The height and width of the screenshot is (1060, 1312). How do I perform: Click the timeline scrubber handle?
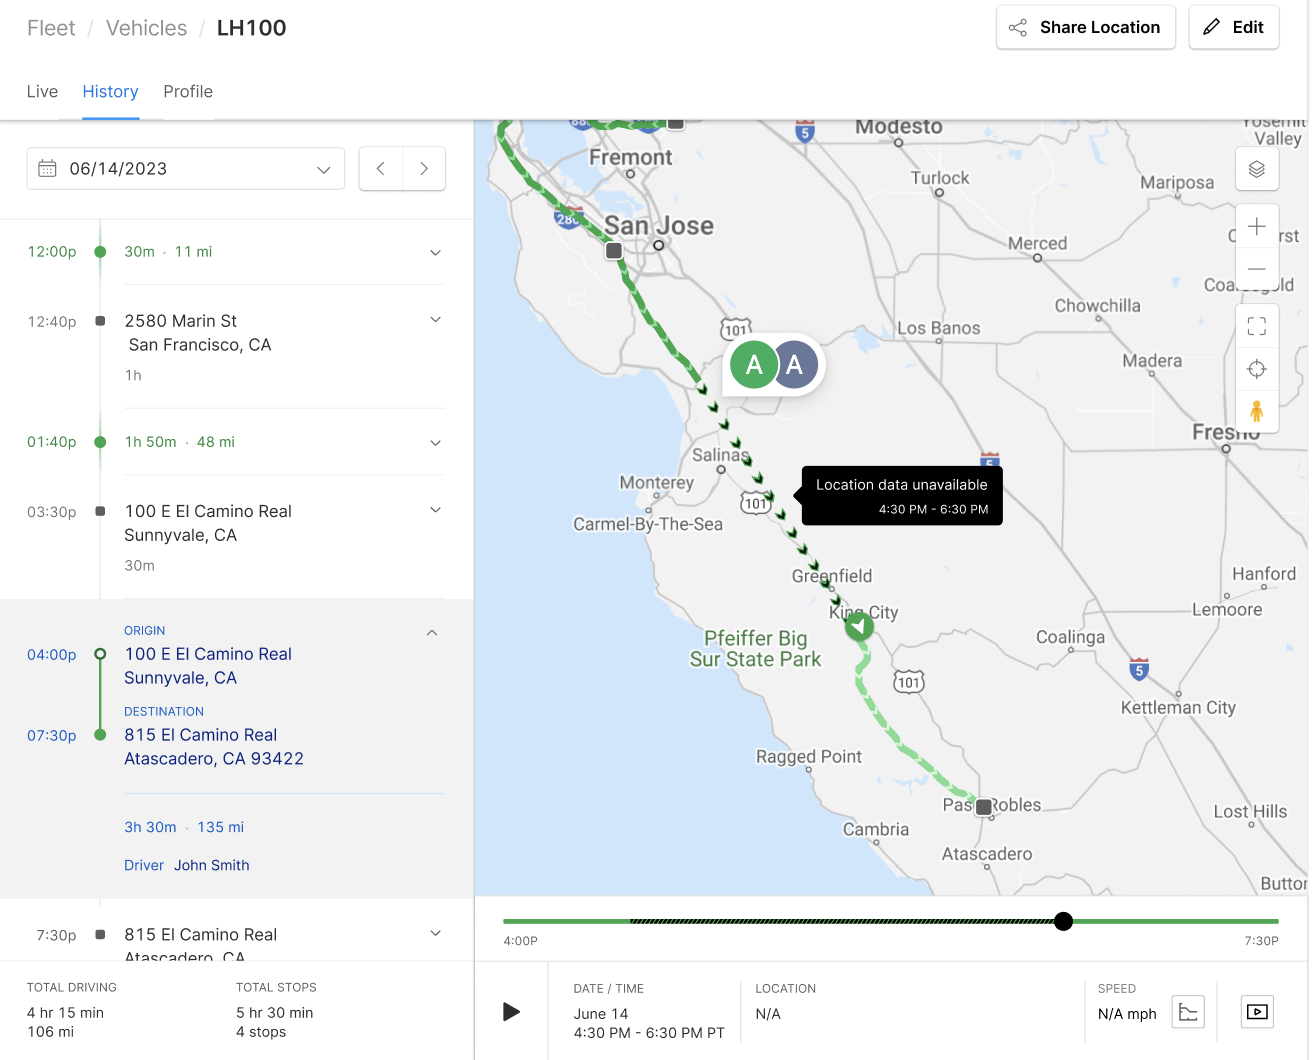tap(1063, 921)
